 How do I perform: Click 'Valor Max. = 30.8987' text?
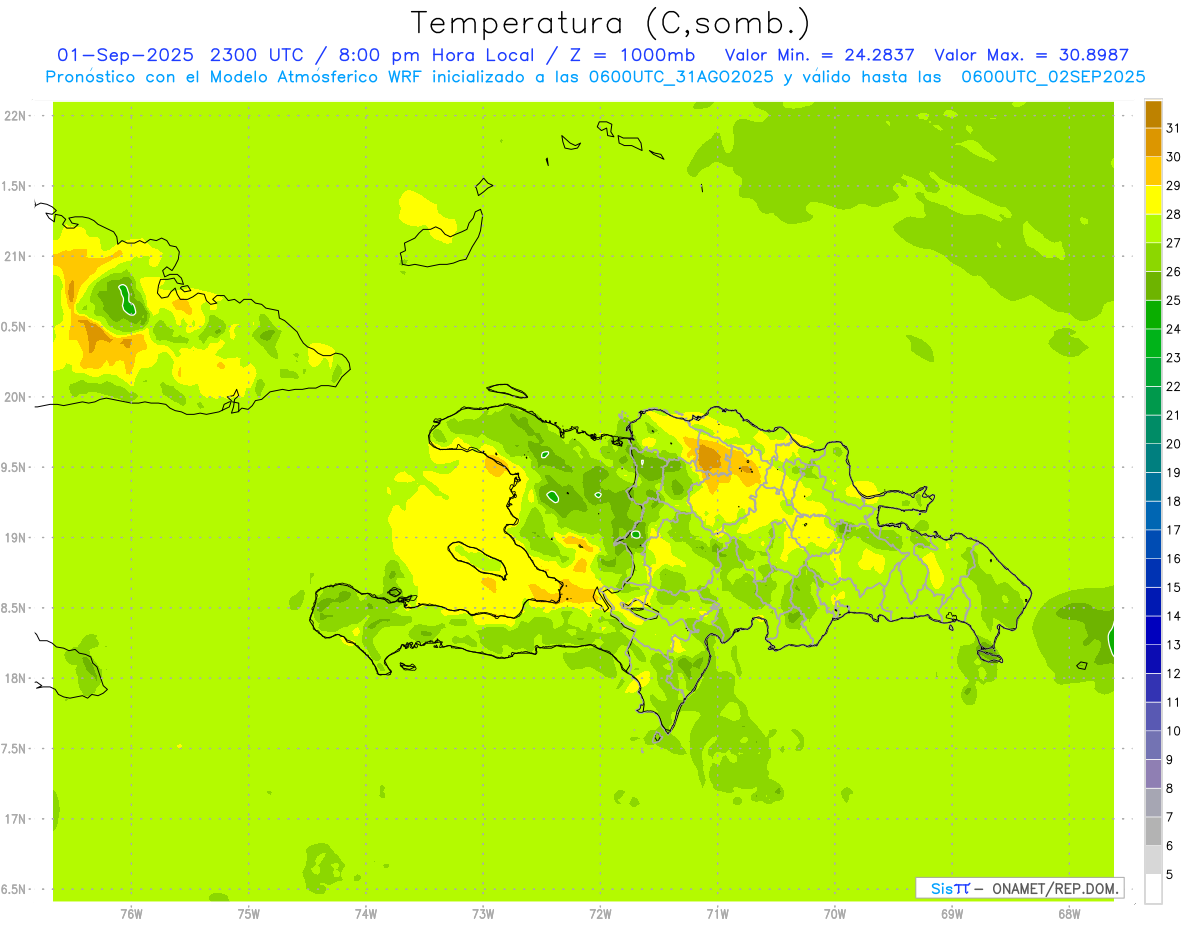click(x=1031, y=55)
